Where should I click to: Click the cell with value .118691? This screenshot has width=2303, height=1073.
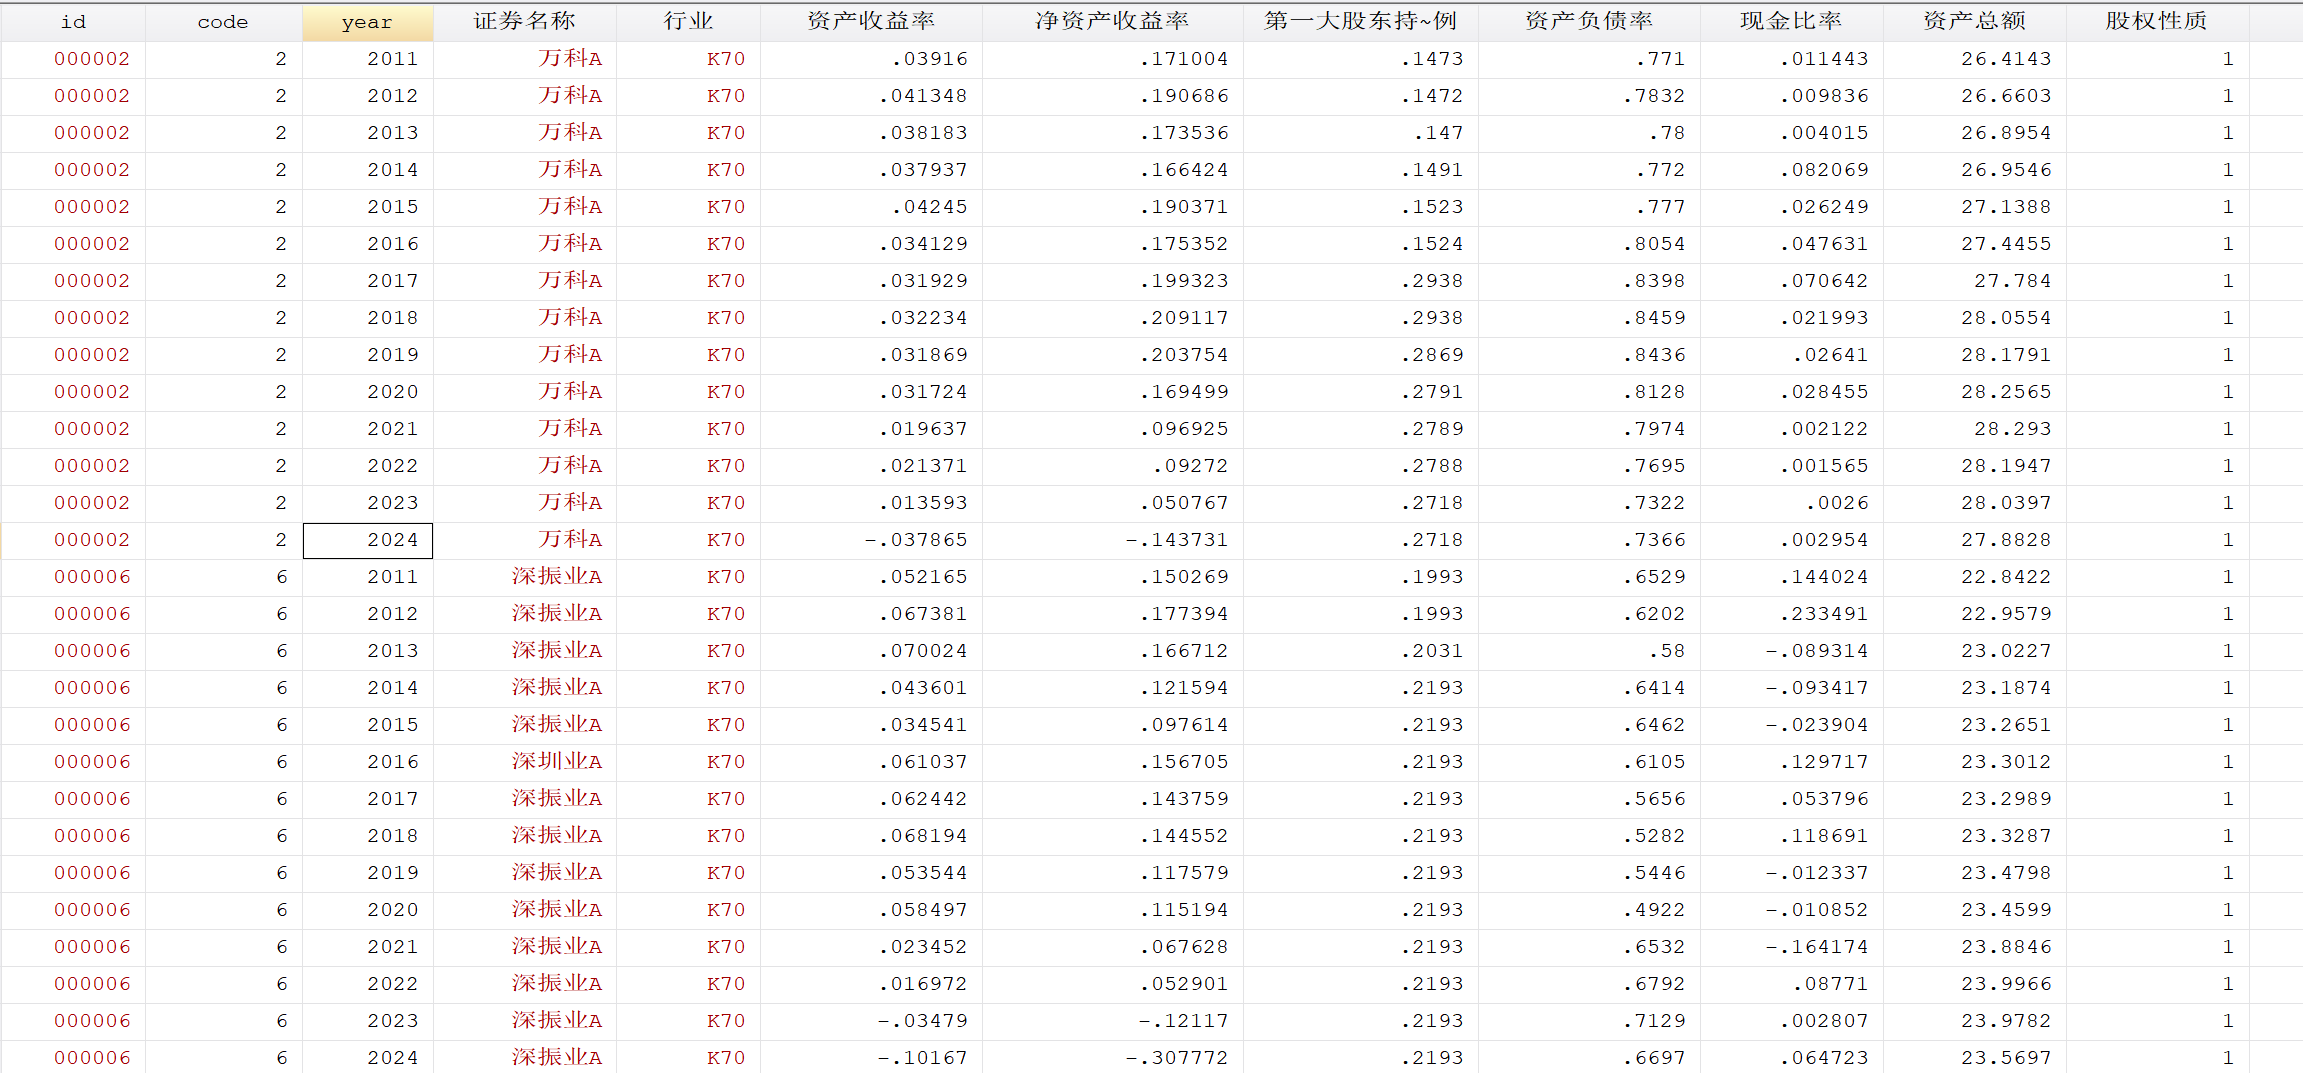tap(1791, 836)
